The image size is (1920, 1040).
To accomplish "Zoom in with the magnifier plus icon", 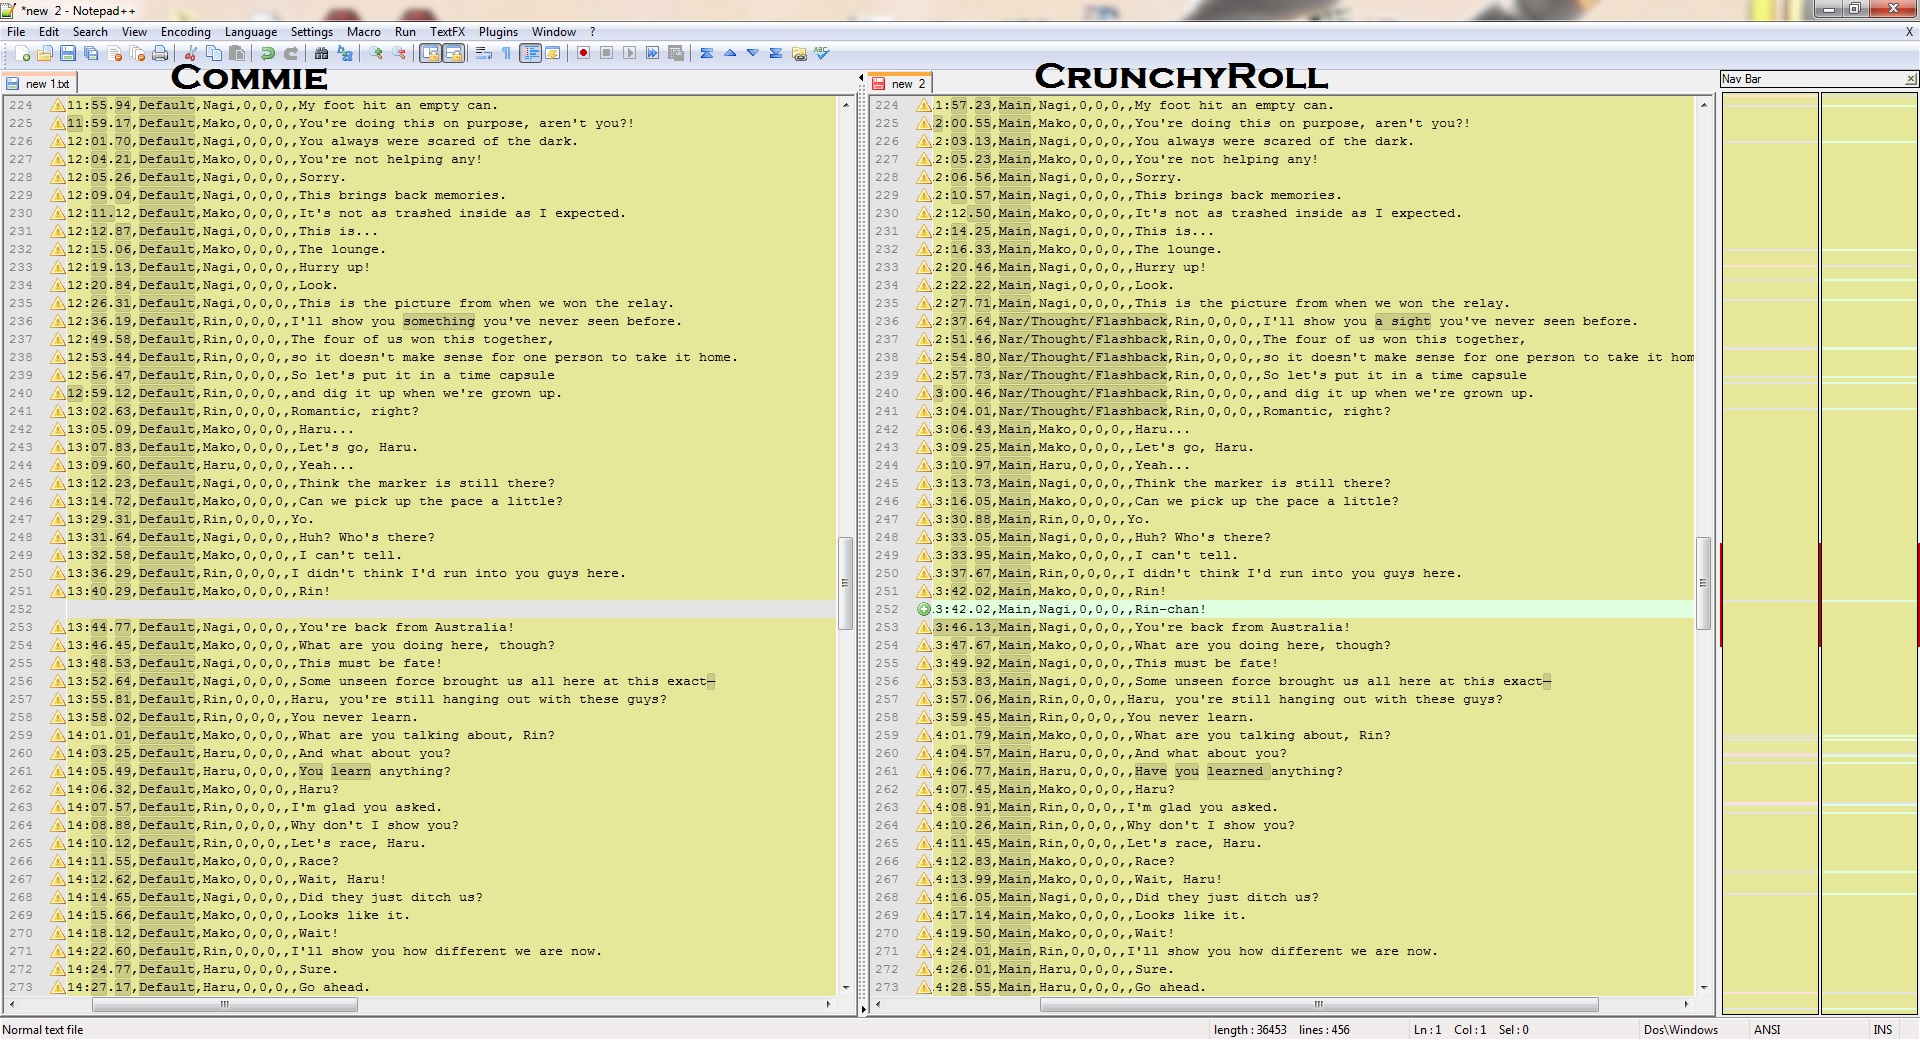I will pyautogui.click(x=376, y=53).
